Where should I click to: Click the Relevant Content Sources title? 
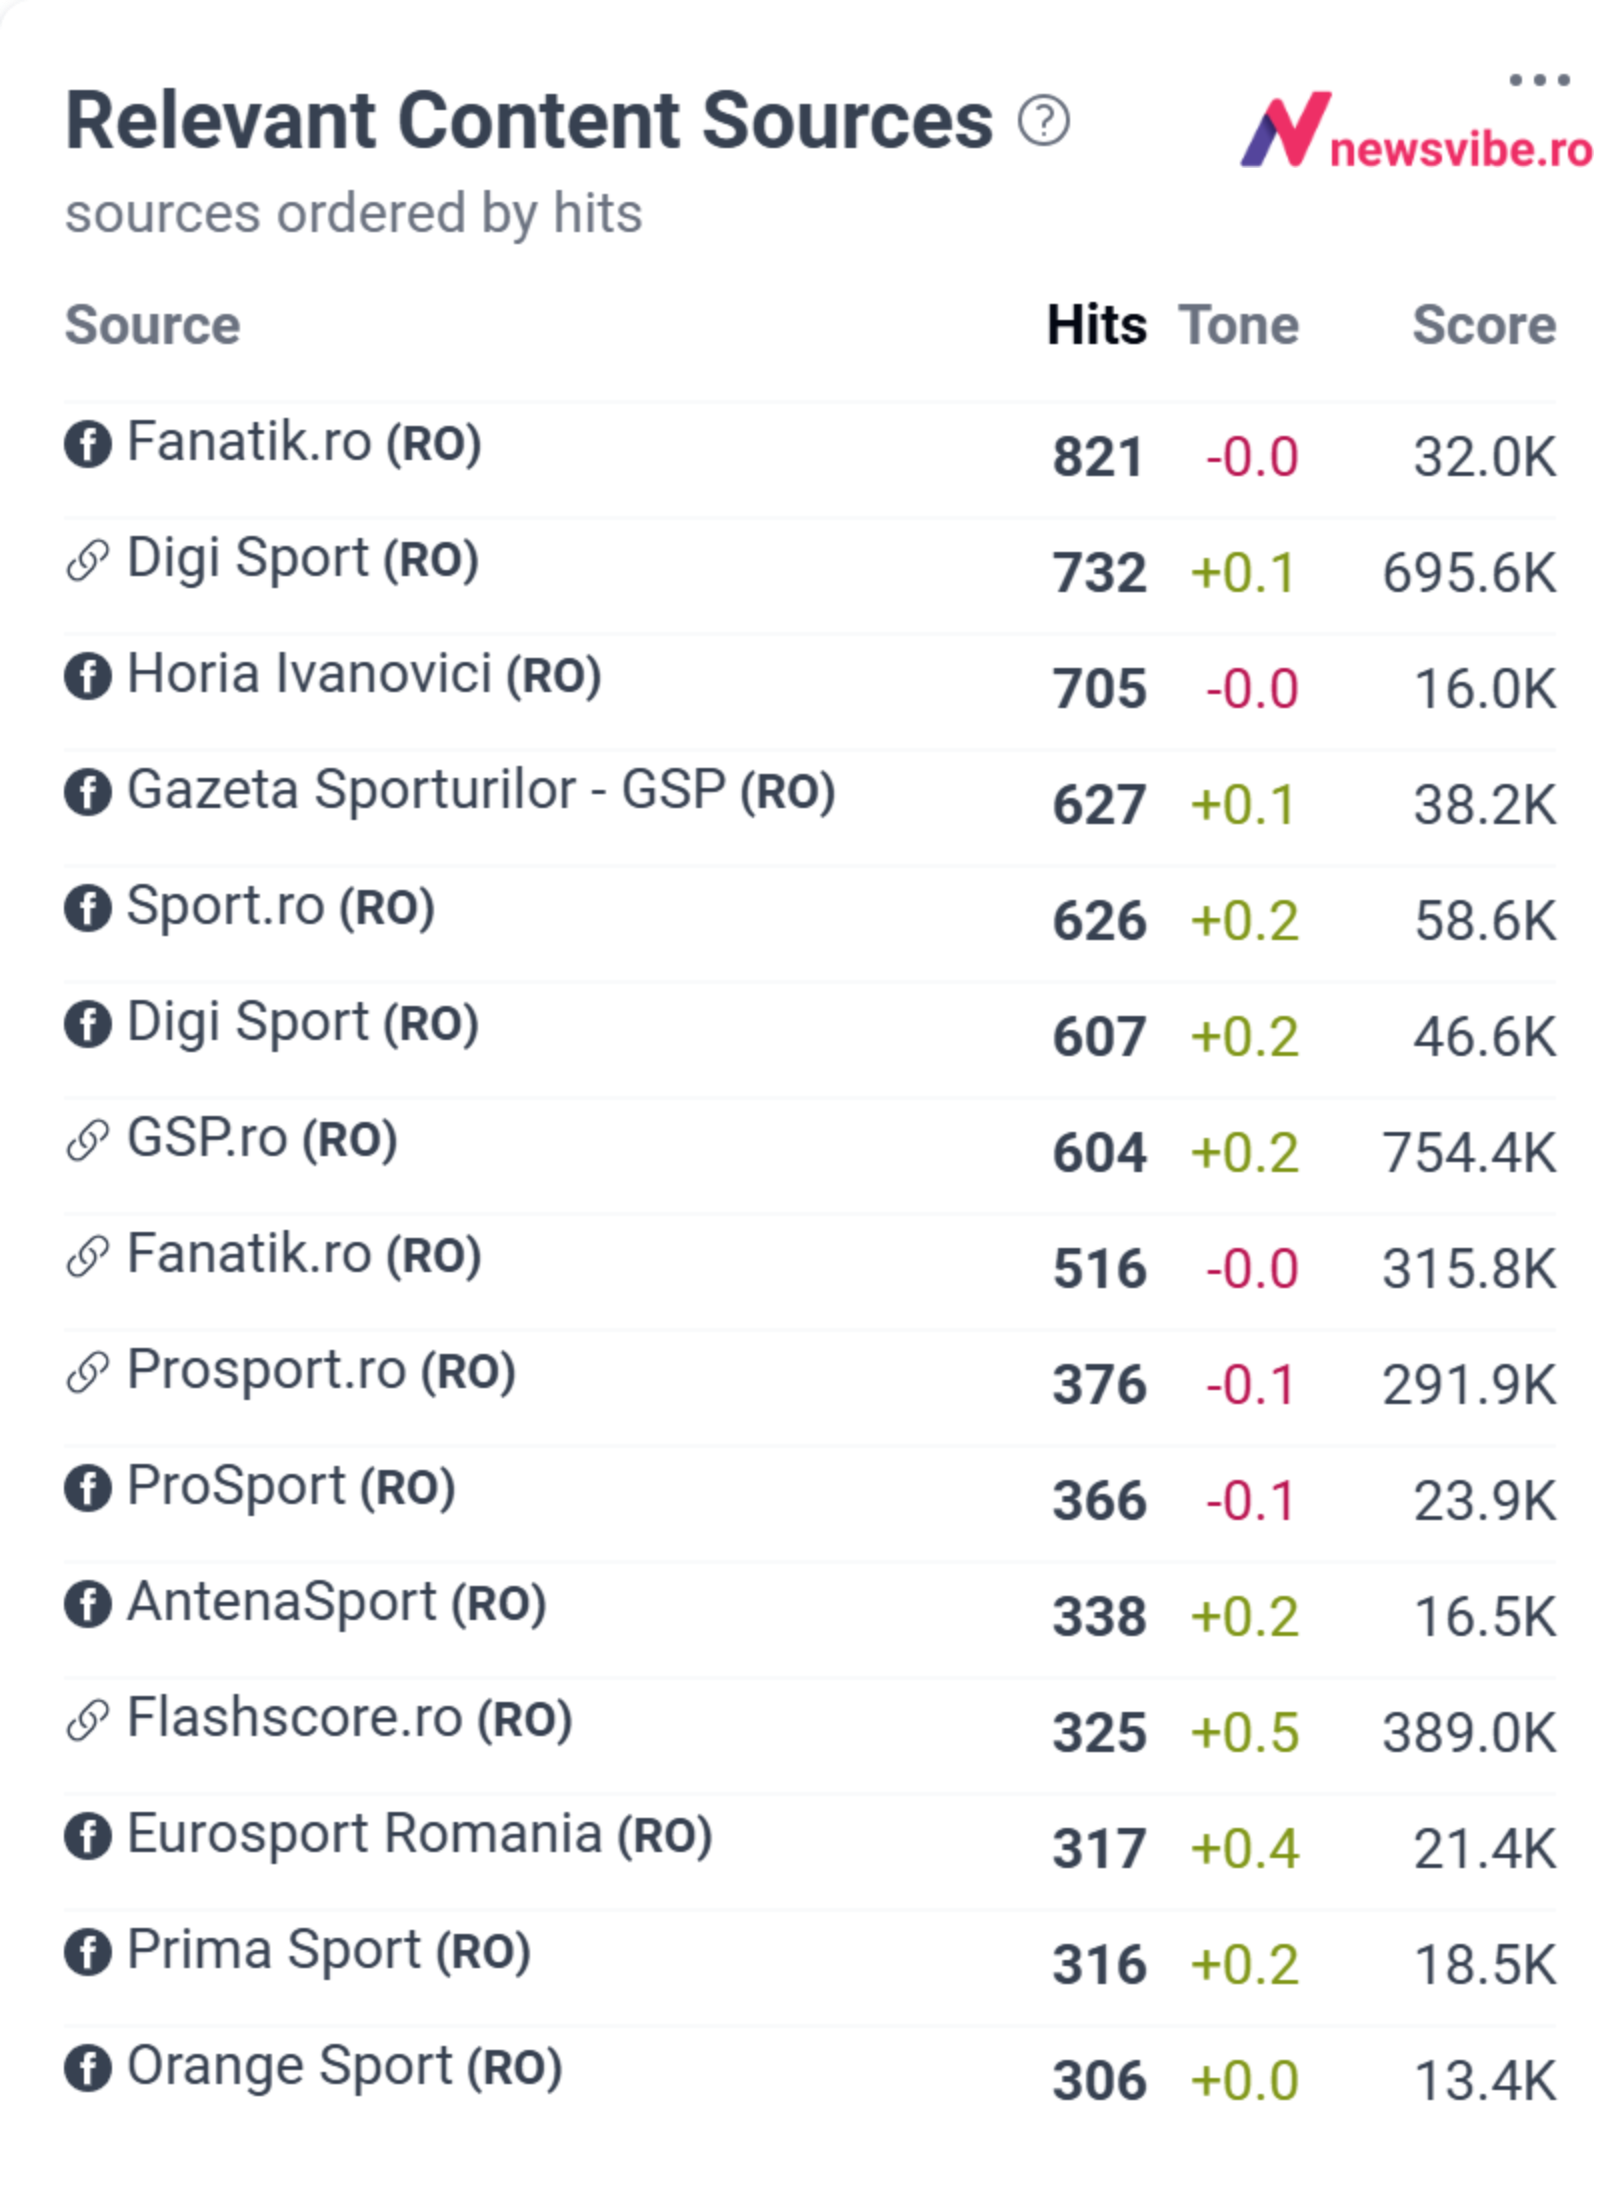coord(529,121)
